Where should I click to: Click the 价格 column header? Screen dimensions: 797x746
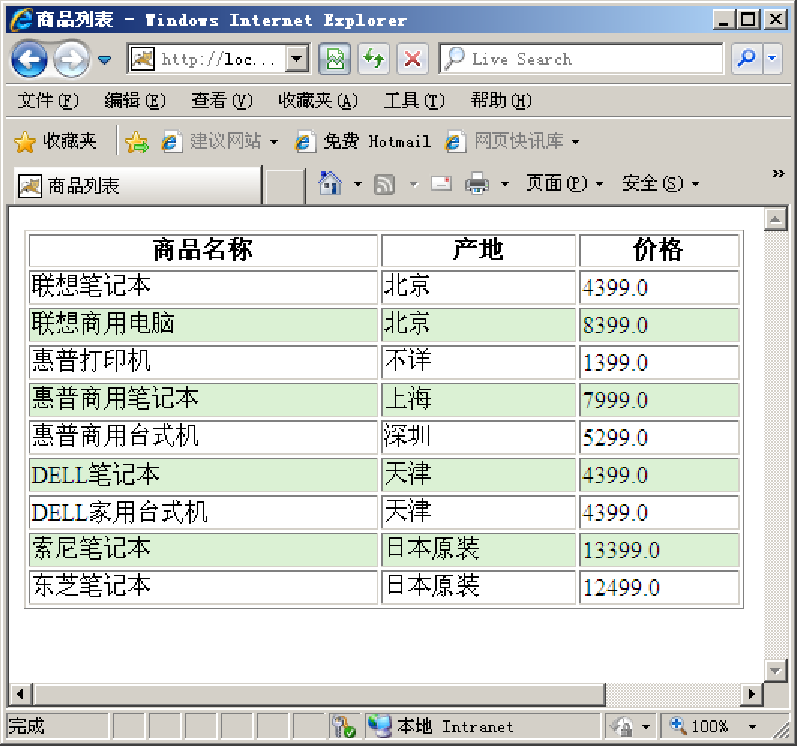659,250
